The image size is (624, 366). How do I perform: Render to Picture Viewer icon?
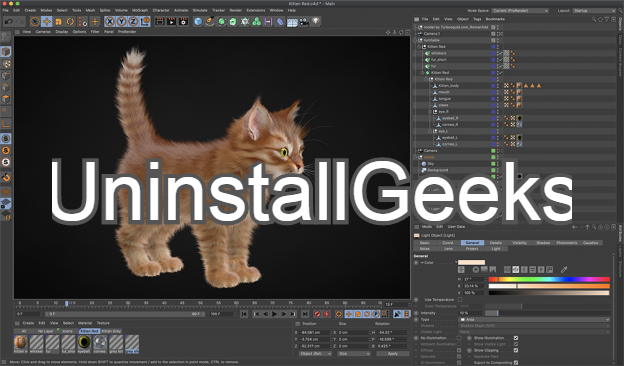pyautogui.click(x=171, y=21)
